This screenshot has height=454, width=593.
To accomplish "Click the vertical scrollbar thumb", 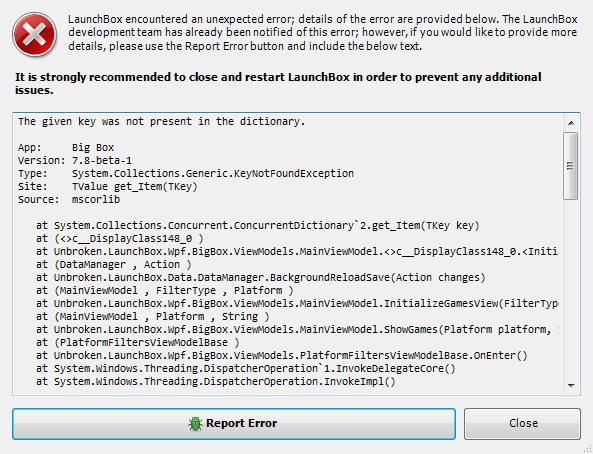I will click(570, 166).
